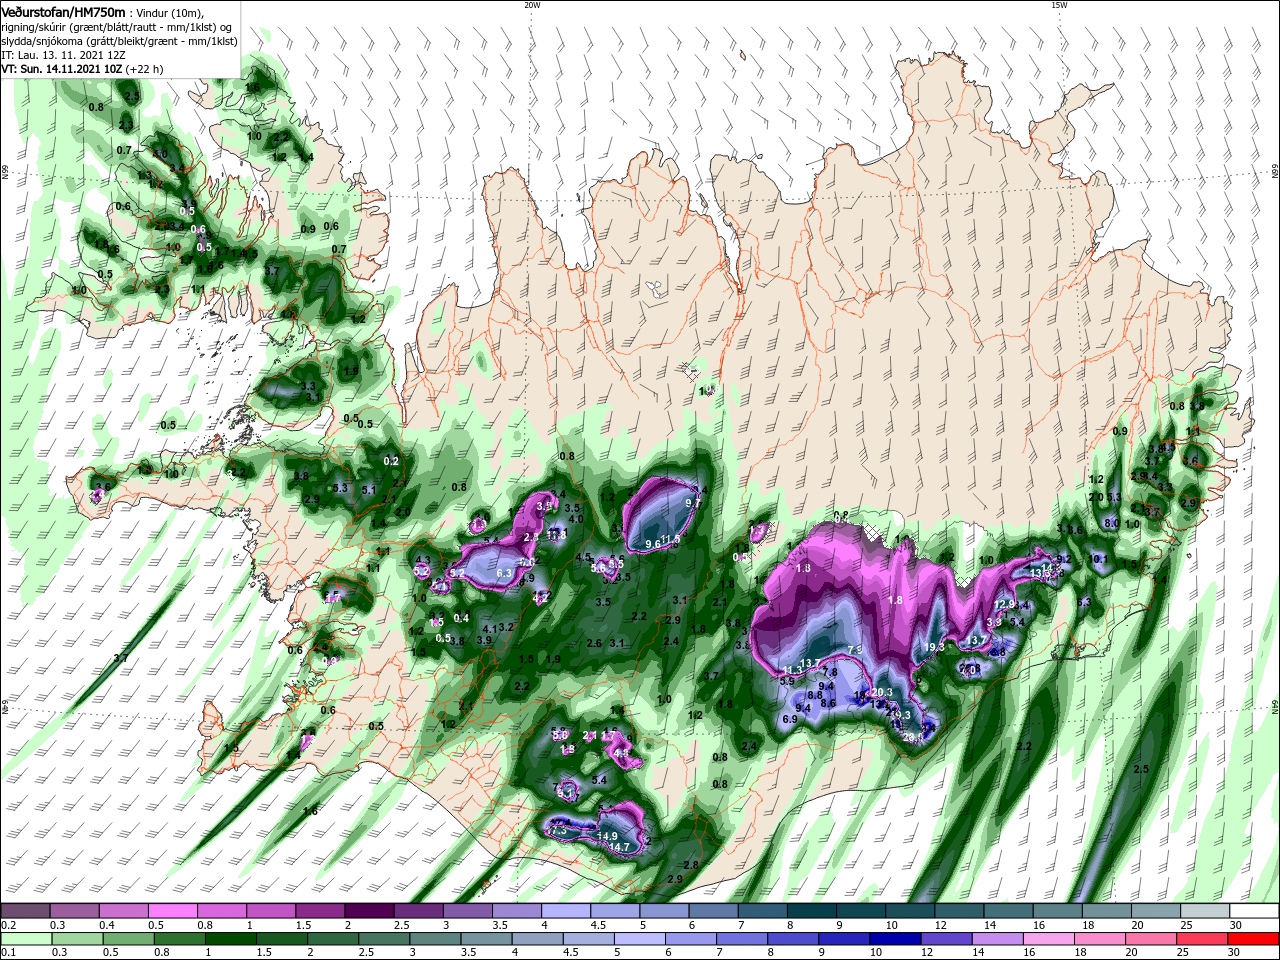
Task: Pick lower legend swatch between 10 and 12
Action: 895,939
